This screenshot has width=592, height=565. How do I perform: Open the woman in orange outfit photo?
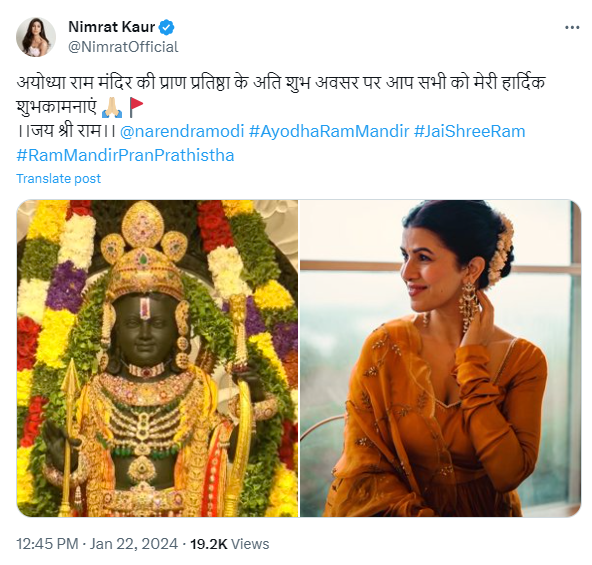[440, 358]
